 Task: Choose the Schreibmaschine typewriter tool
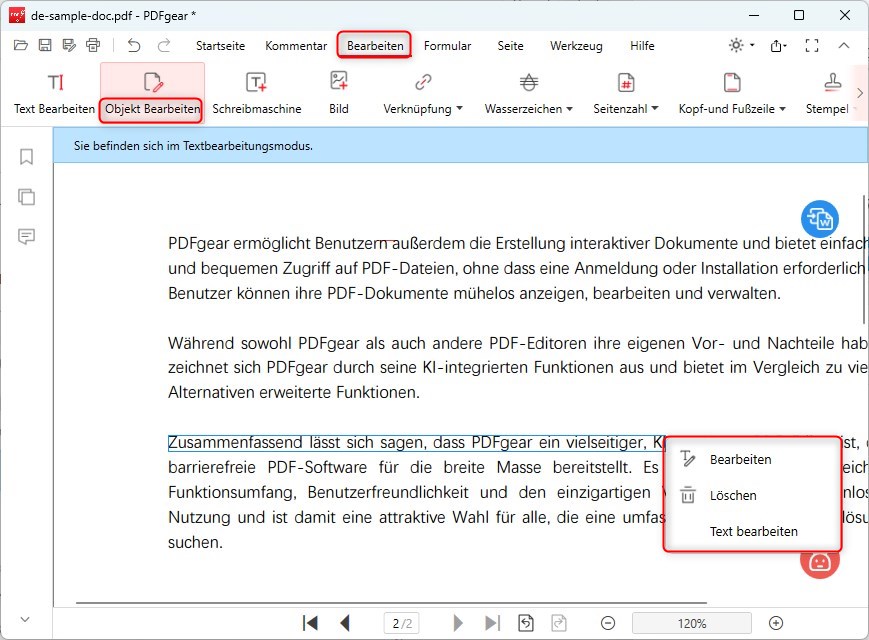coord(257,94)
